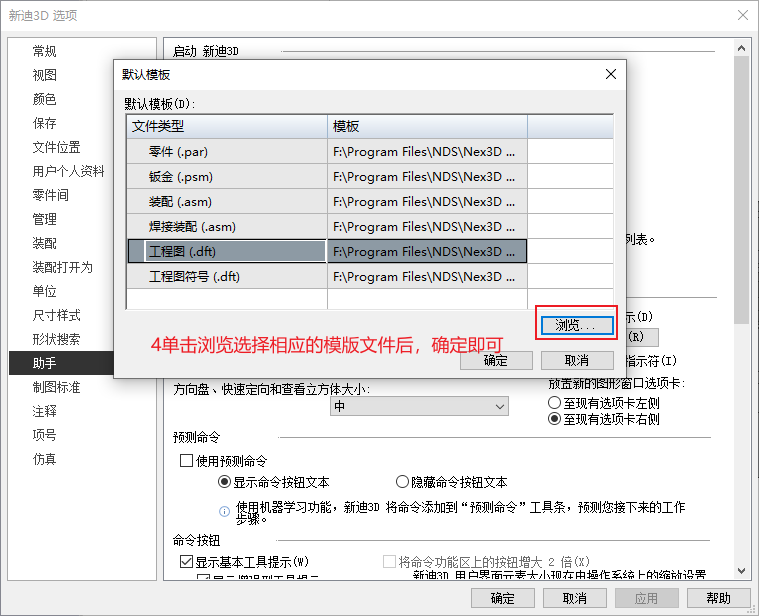Select 零件间 in the options list
The height and width of the screenshot is (616, 759).
click(50, 195)
